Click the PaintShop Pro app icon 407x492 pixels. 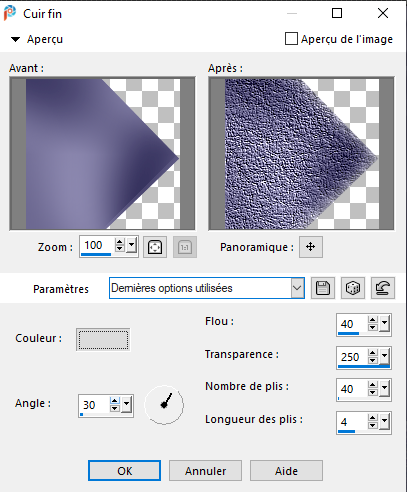(10, 13)
